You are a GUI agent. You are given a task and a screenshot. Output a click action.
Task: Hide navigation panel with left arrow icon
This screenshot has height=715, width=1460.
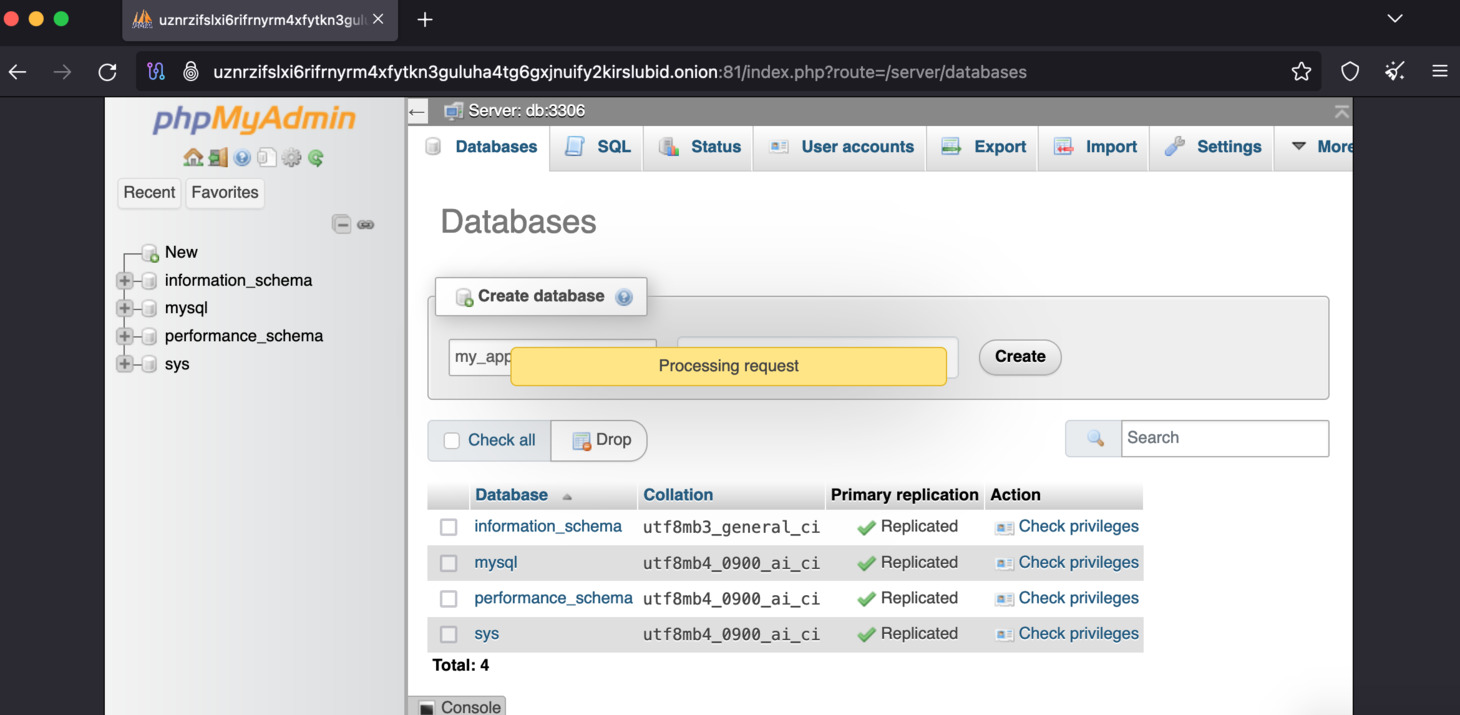click(x=418, y=111)
